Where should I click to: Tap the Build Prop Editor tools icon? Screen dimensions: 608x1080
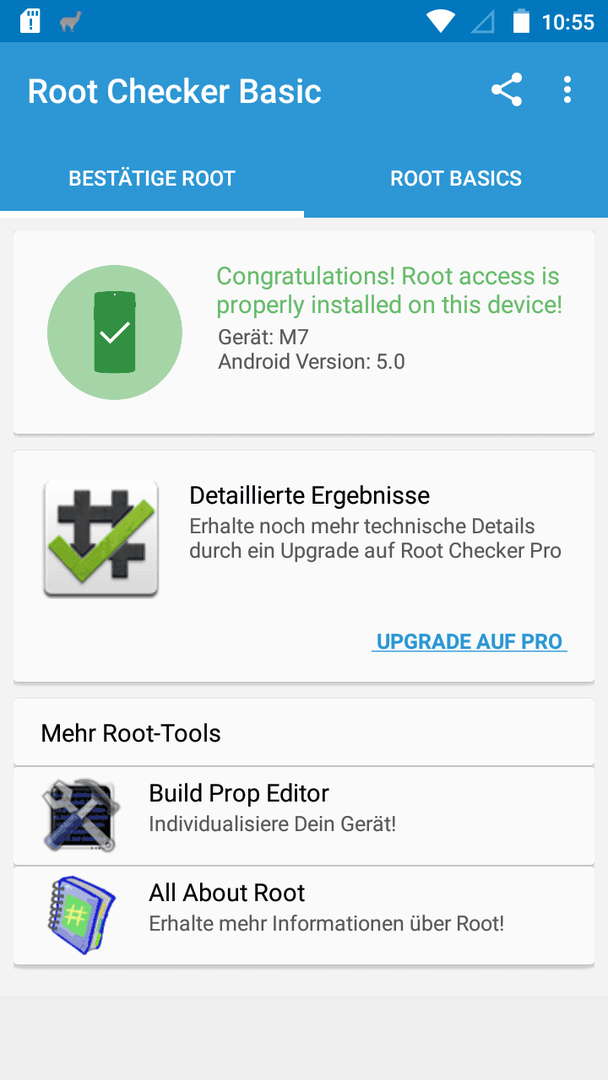click(x=81, y=815)
